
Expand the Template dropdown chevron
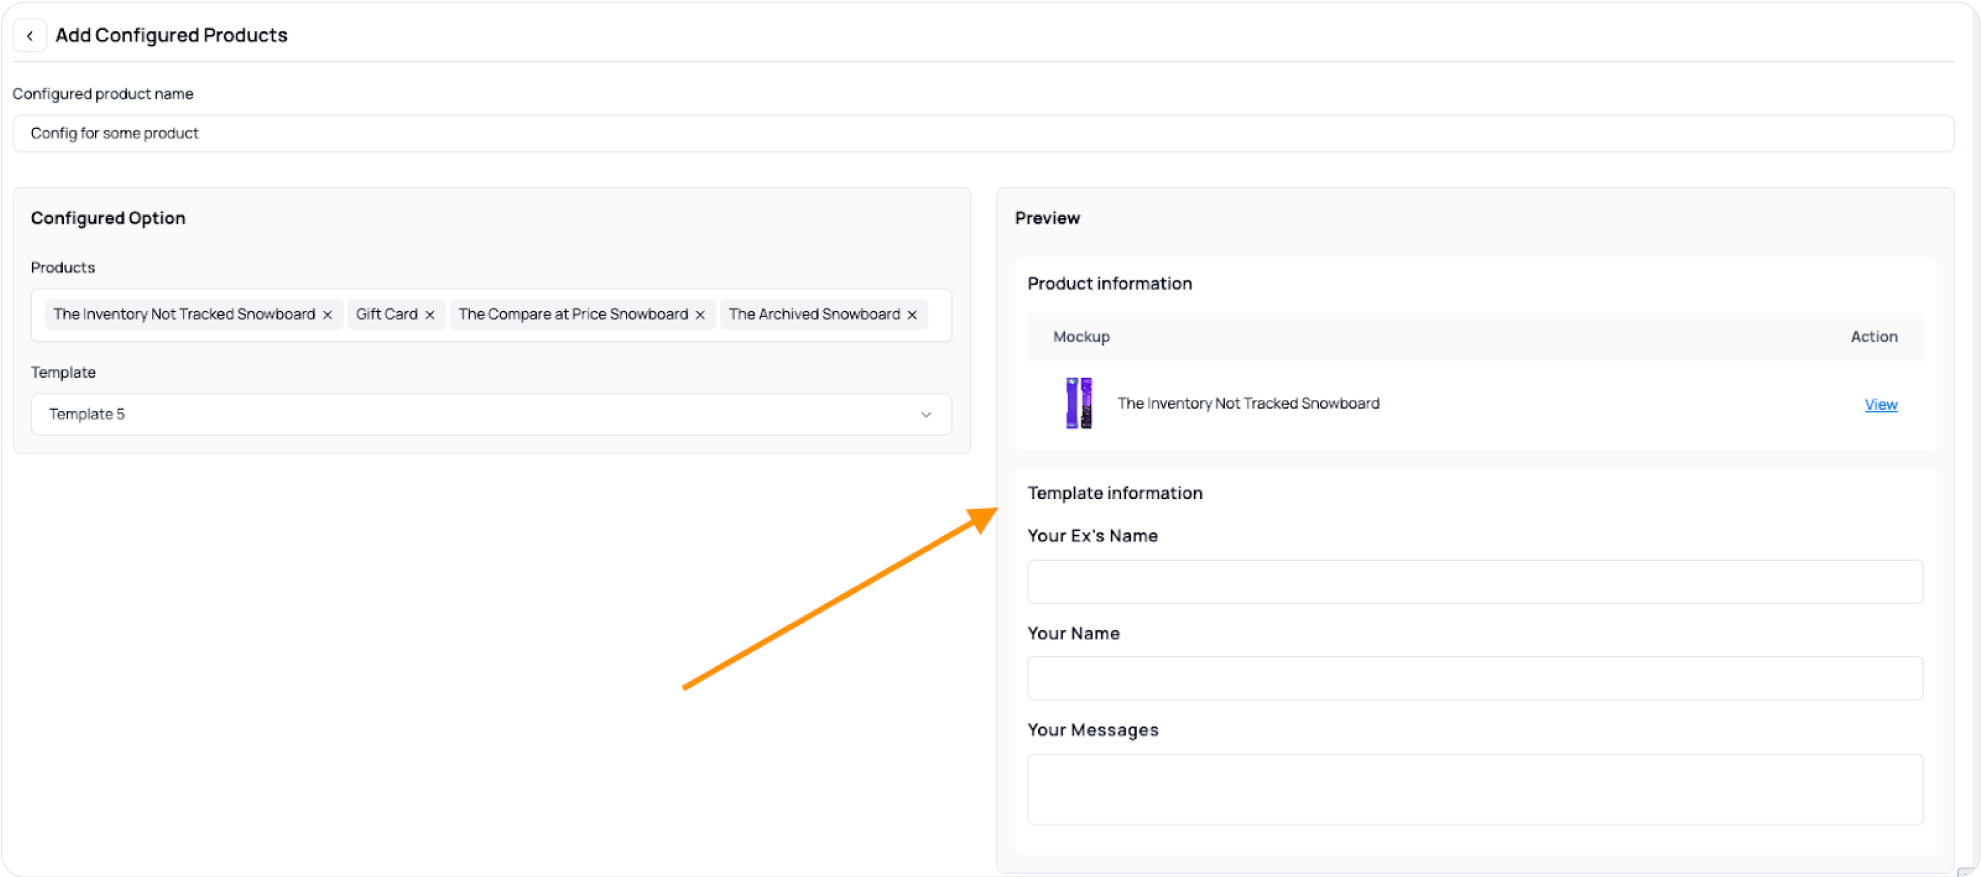pos(926,415)
